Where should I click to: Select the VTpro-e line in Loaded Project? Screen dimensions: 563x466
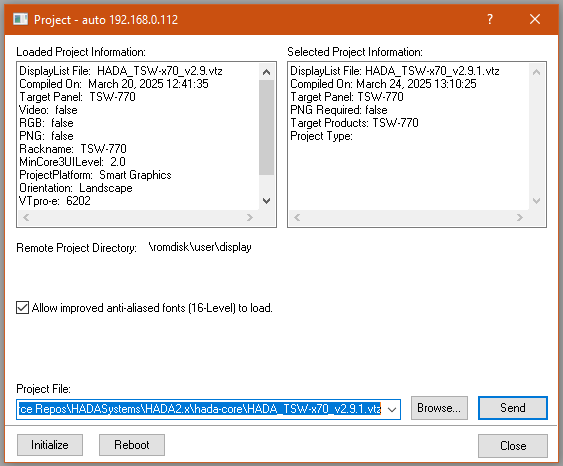tap(55, 201)
